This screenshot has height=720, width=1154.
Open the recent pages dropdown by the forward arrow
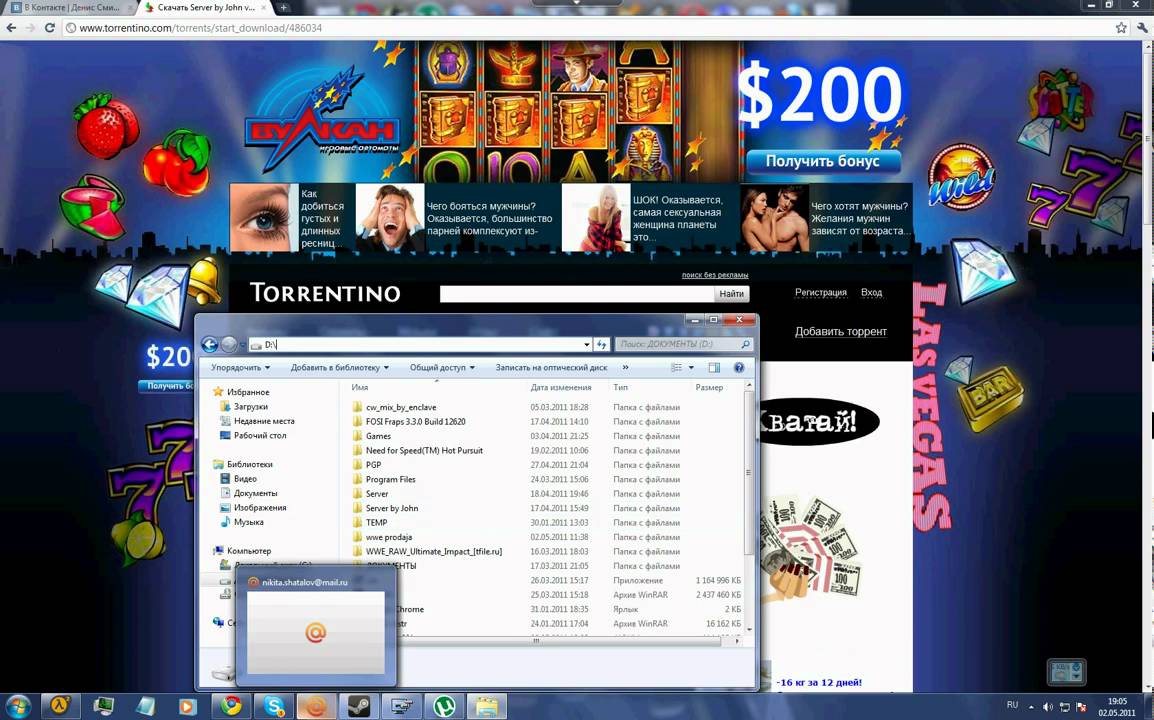(x=244, y=345)
